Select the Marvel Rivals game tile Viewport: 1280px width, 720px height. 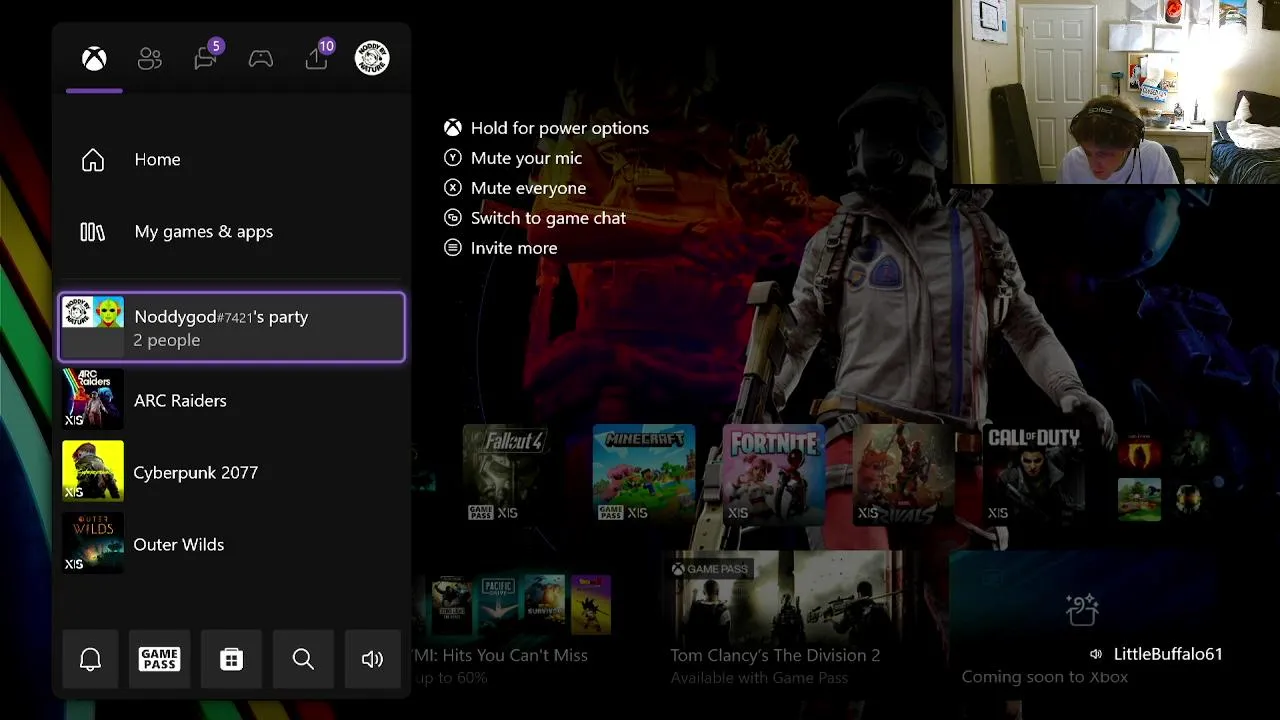pyautogui.click(x=904, y=474)
